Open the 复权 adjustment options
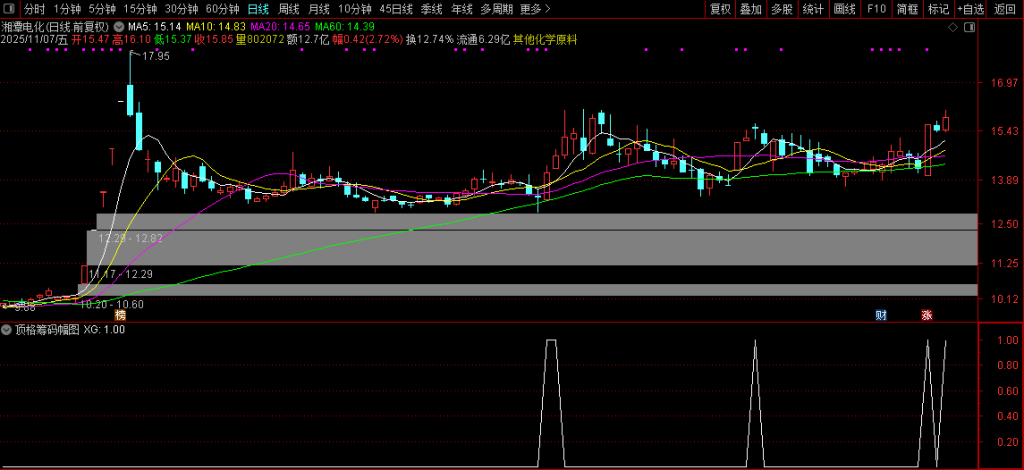The height and width of the screenshot is (470, 1024). tap(720, 9)
